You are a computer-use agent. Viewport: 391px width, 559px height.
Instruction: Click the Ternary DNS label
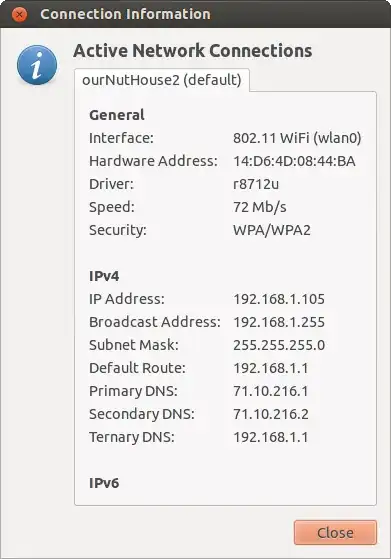point(132,437)
